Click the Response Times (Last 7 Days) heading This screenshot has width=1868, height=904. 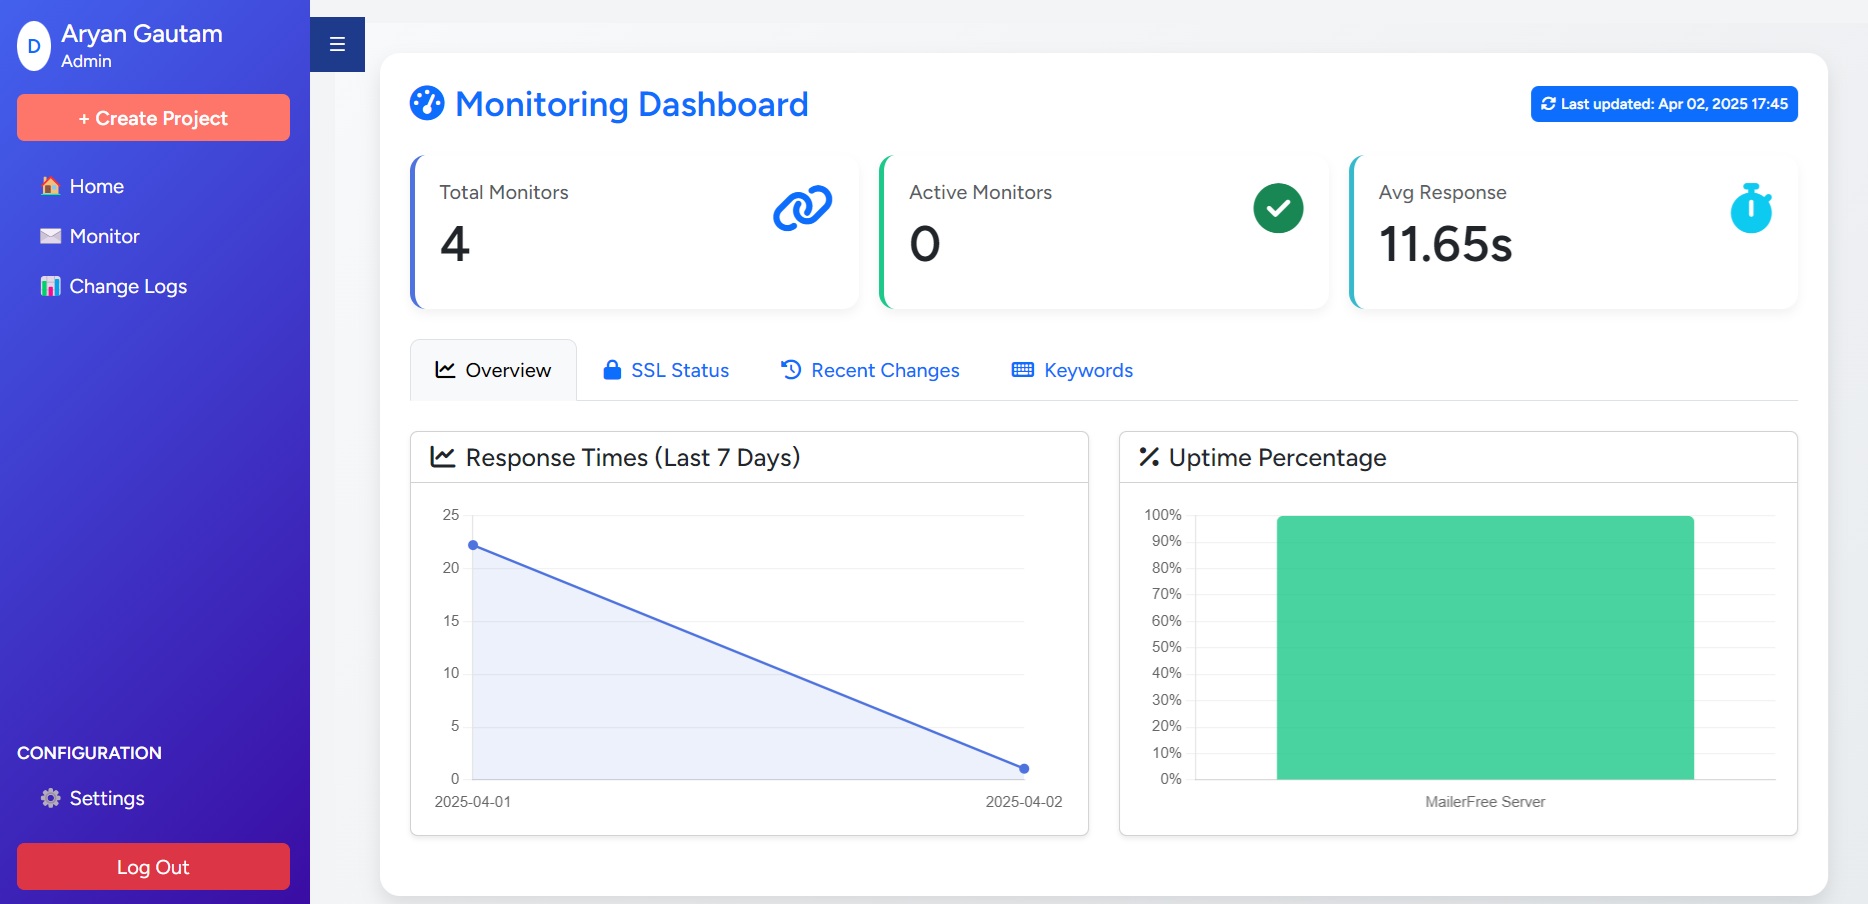click(633, 457)
